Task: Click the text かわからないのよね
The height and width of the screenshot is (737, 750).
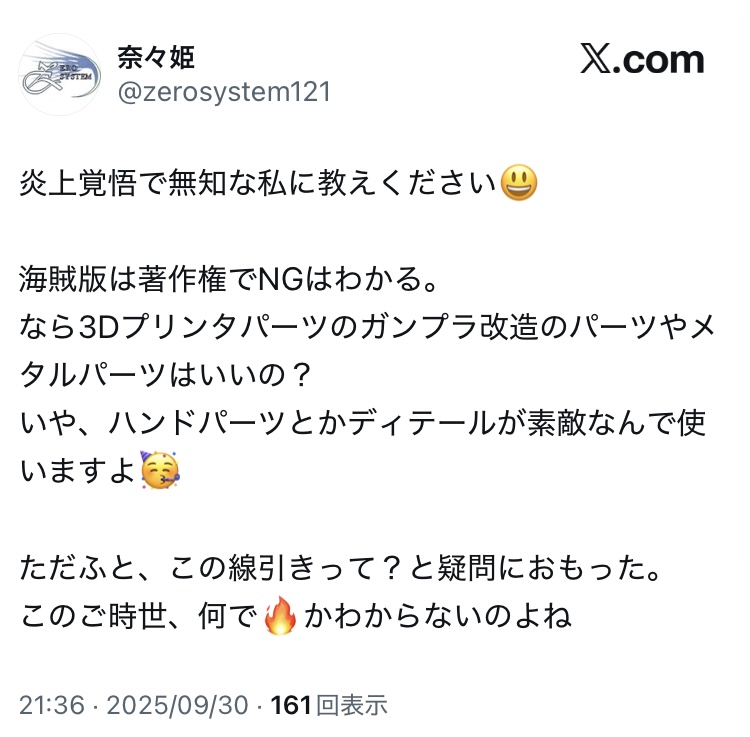Action: 438,615
